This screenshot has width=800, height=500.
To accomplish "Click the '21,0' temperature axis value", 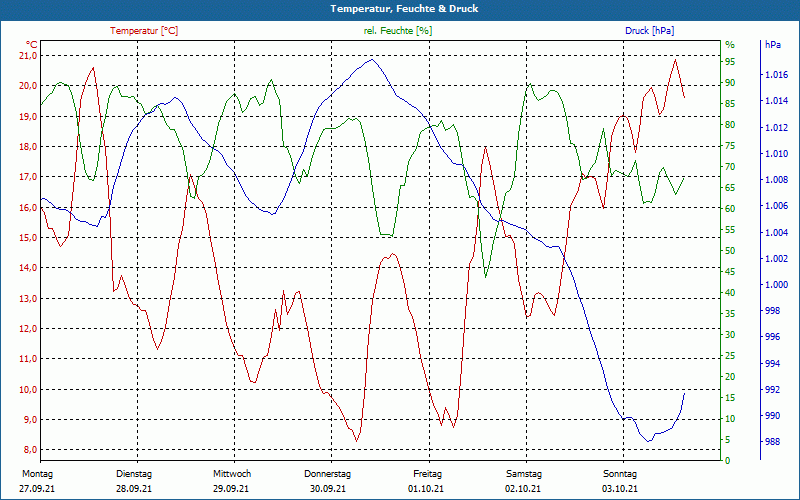I will click(x=28, y=56).
